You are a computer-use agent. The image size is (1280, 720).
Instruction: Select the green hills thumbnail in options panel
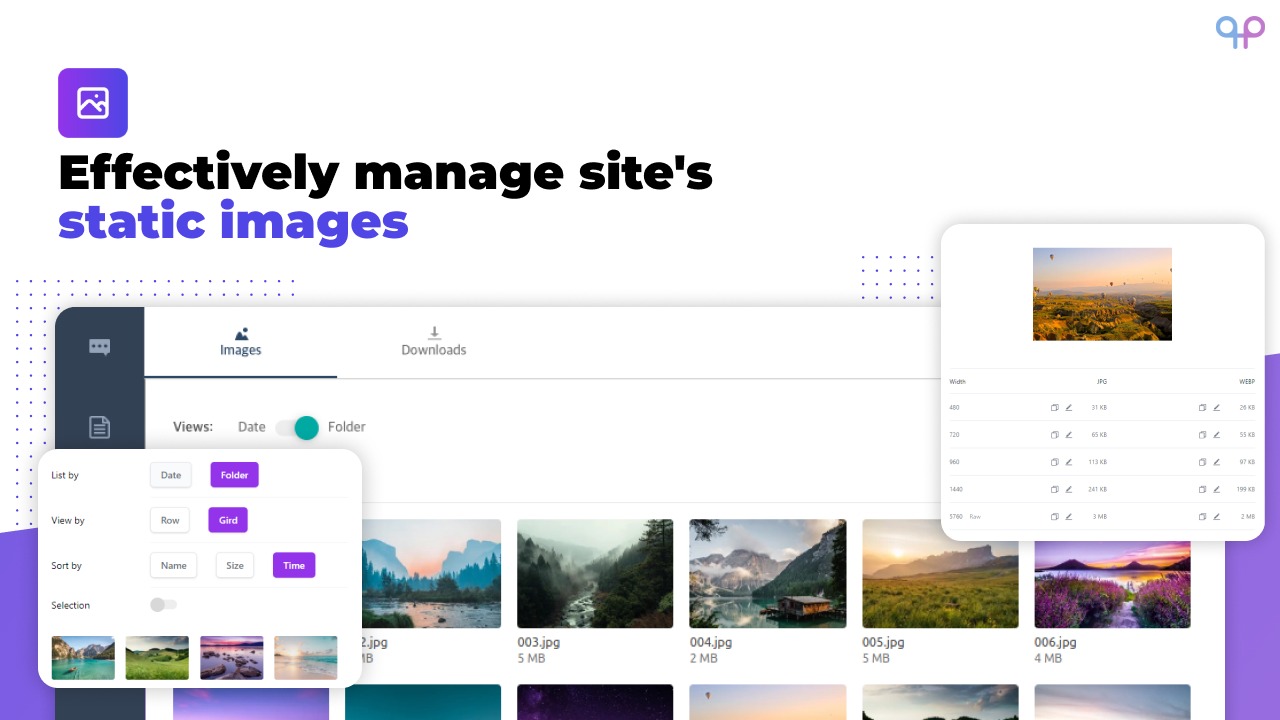pyautogui.click(x=157, y=658)
